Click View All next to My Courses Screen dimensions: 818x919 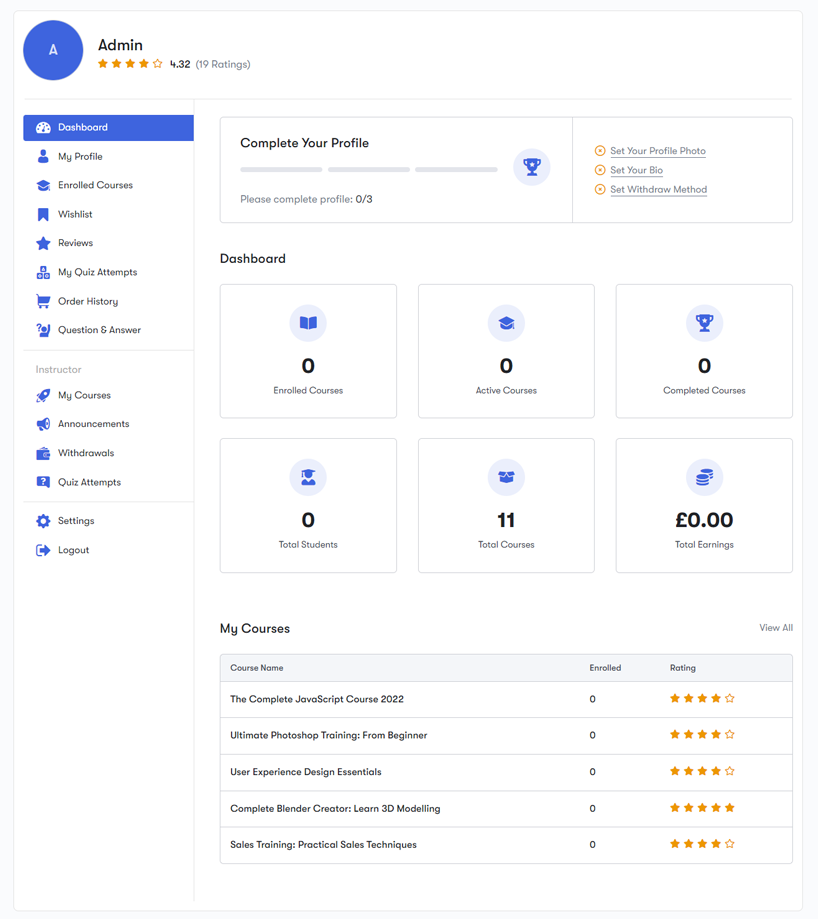click(775, 628)
